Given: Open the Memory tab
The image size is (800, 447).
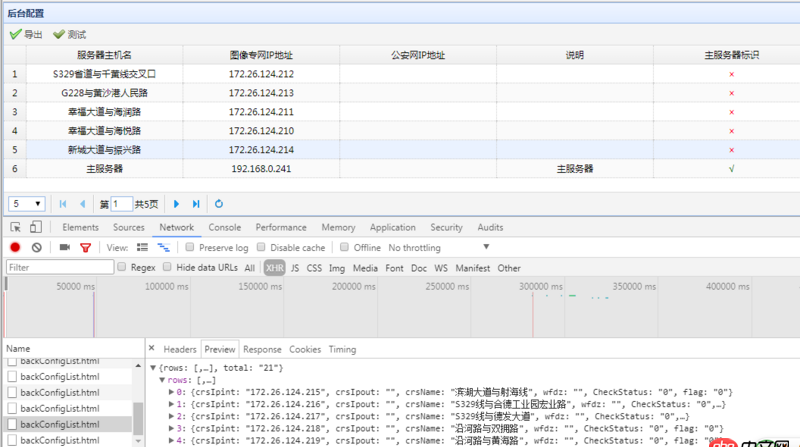Looking at the screenshot, I should (338, 227).
